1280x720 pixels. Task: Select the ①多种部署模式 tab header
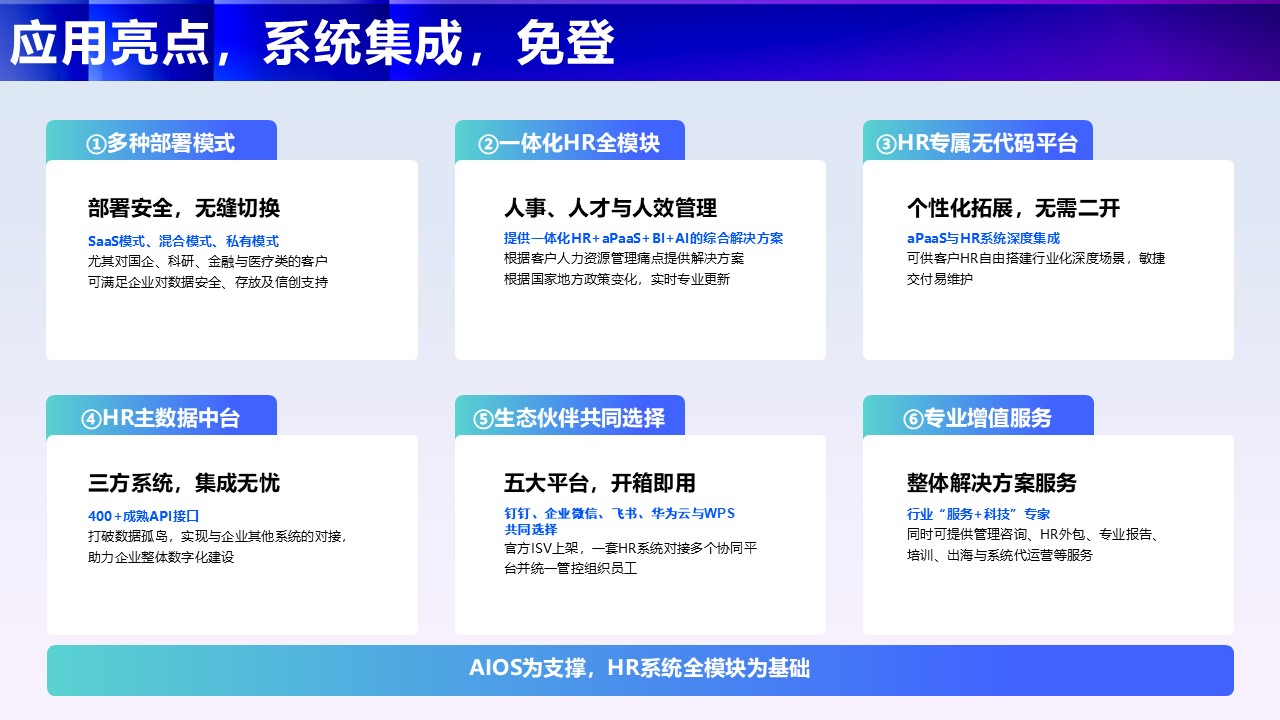point(161,143)
